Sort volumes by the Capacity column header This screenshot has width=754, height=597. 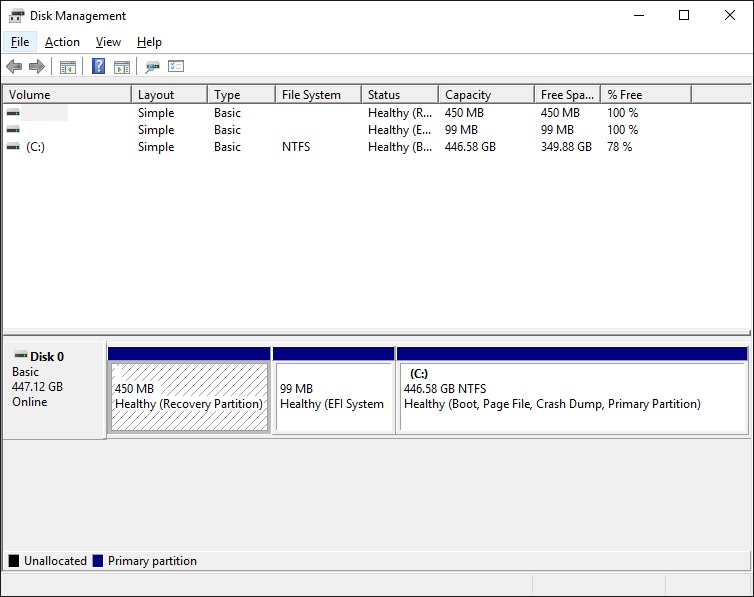[x=485, y=95]
